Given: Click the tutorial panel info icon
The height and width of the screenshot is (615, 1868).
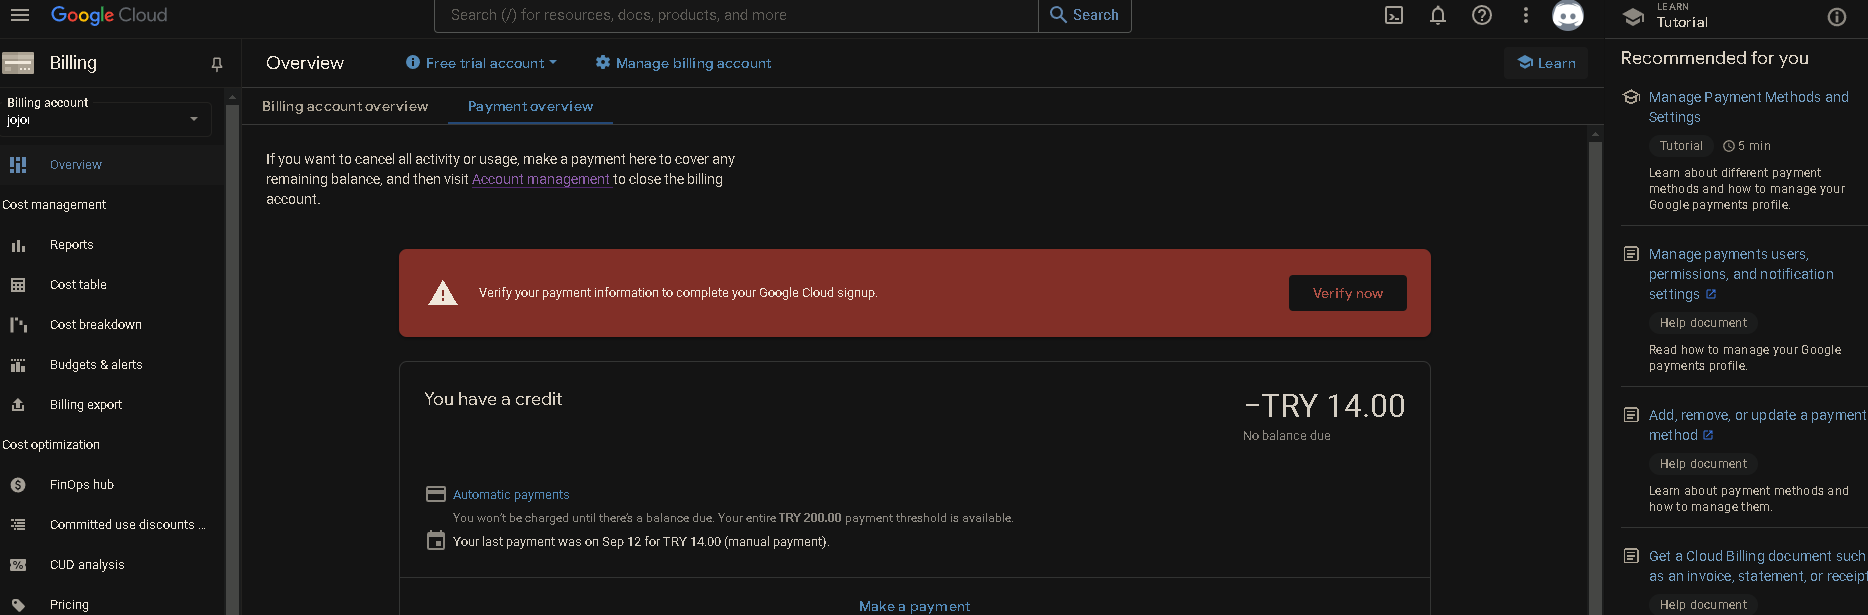Looking at the screenshot, I should [x=1836, y=17].
